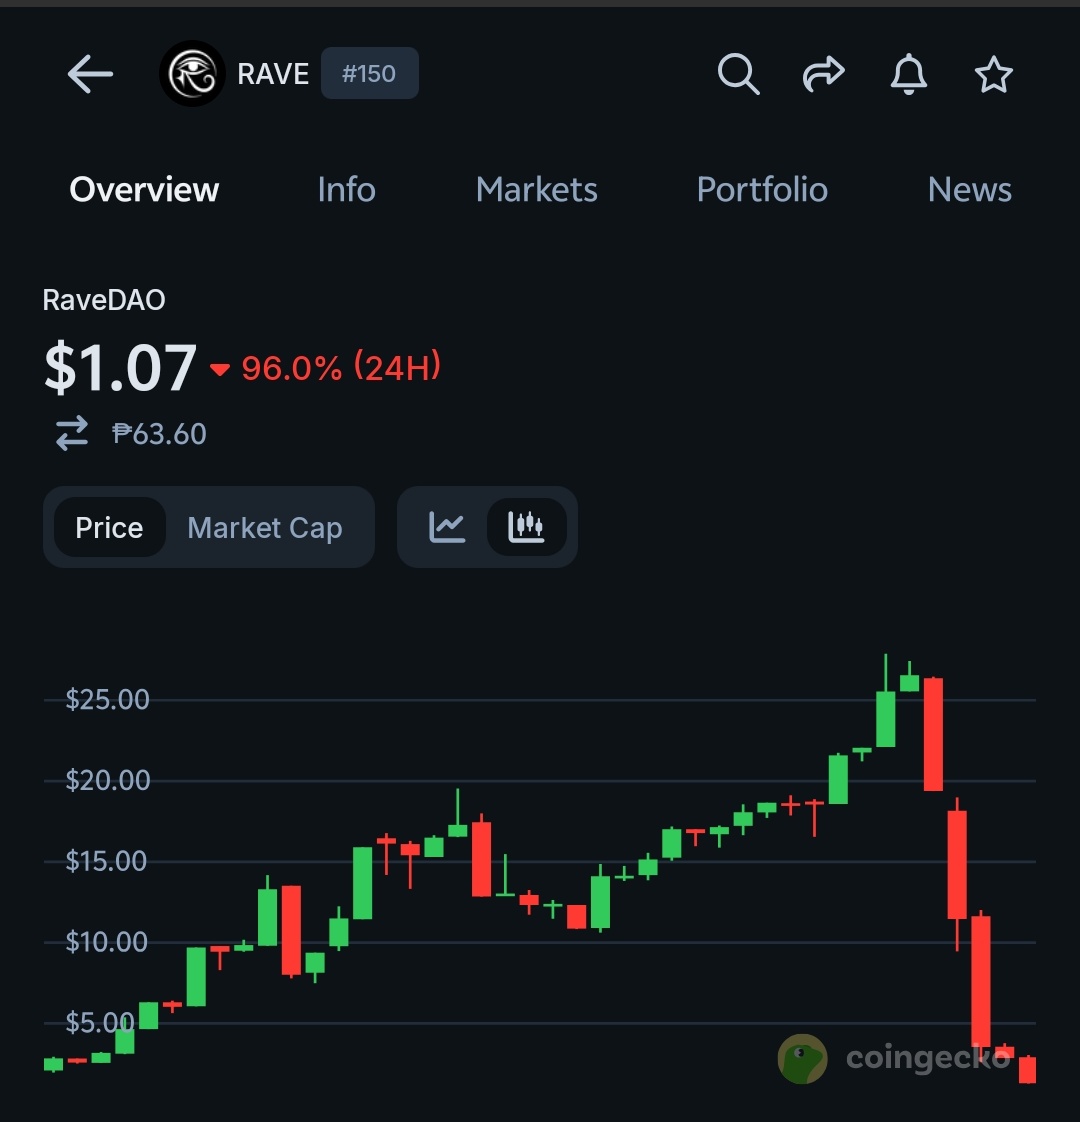Tap the #150 rank badge

point(369,73)
